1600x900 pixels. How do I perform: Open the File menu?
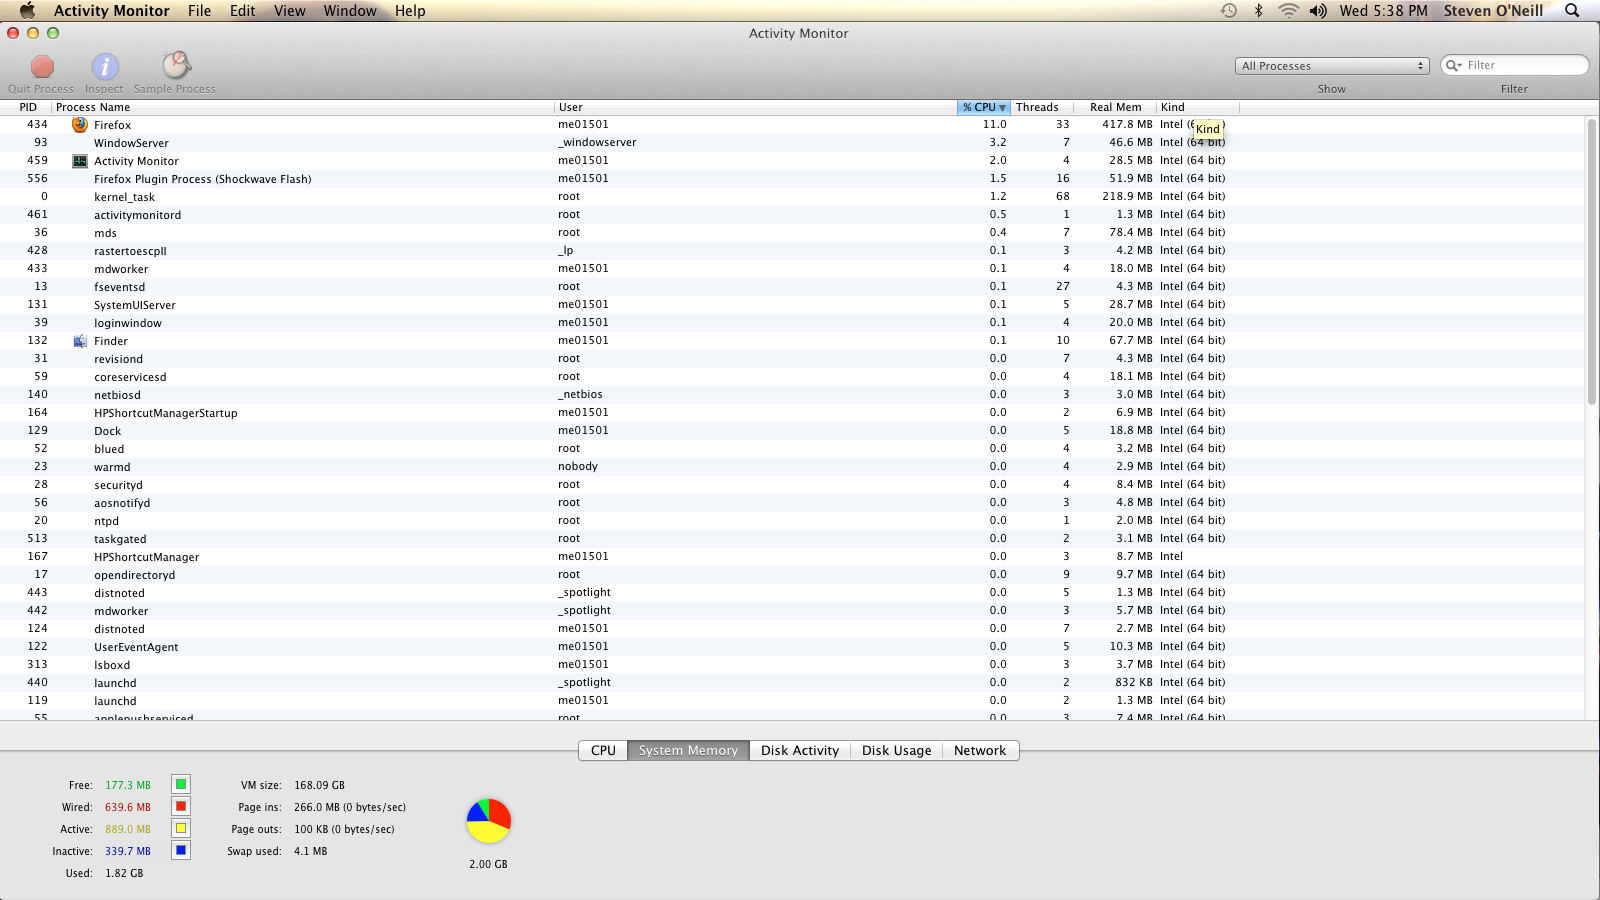(200, 10)
